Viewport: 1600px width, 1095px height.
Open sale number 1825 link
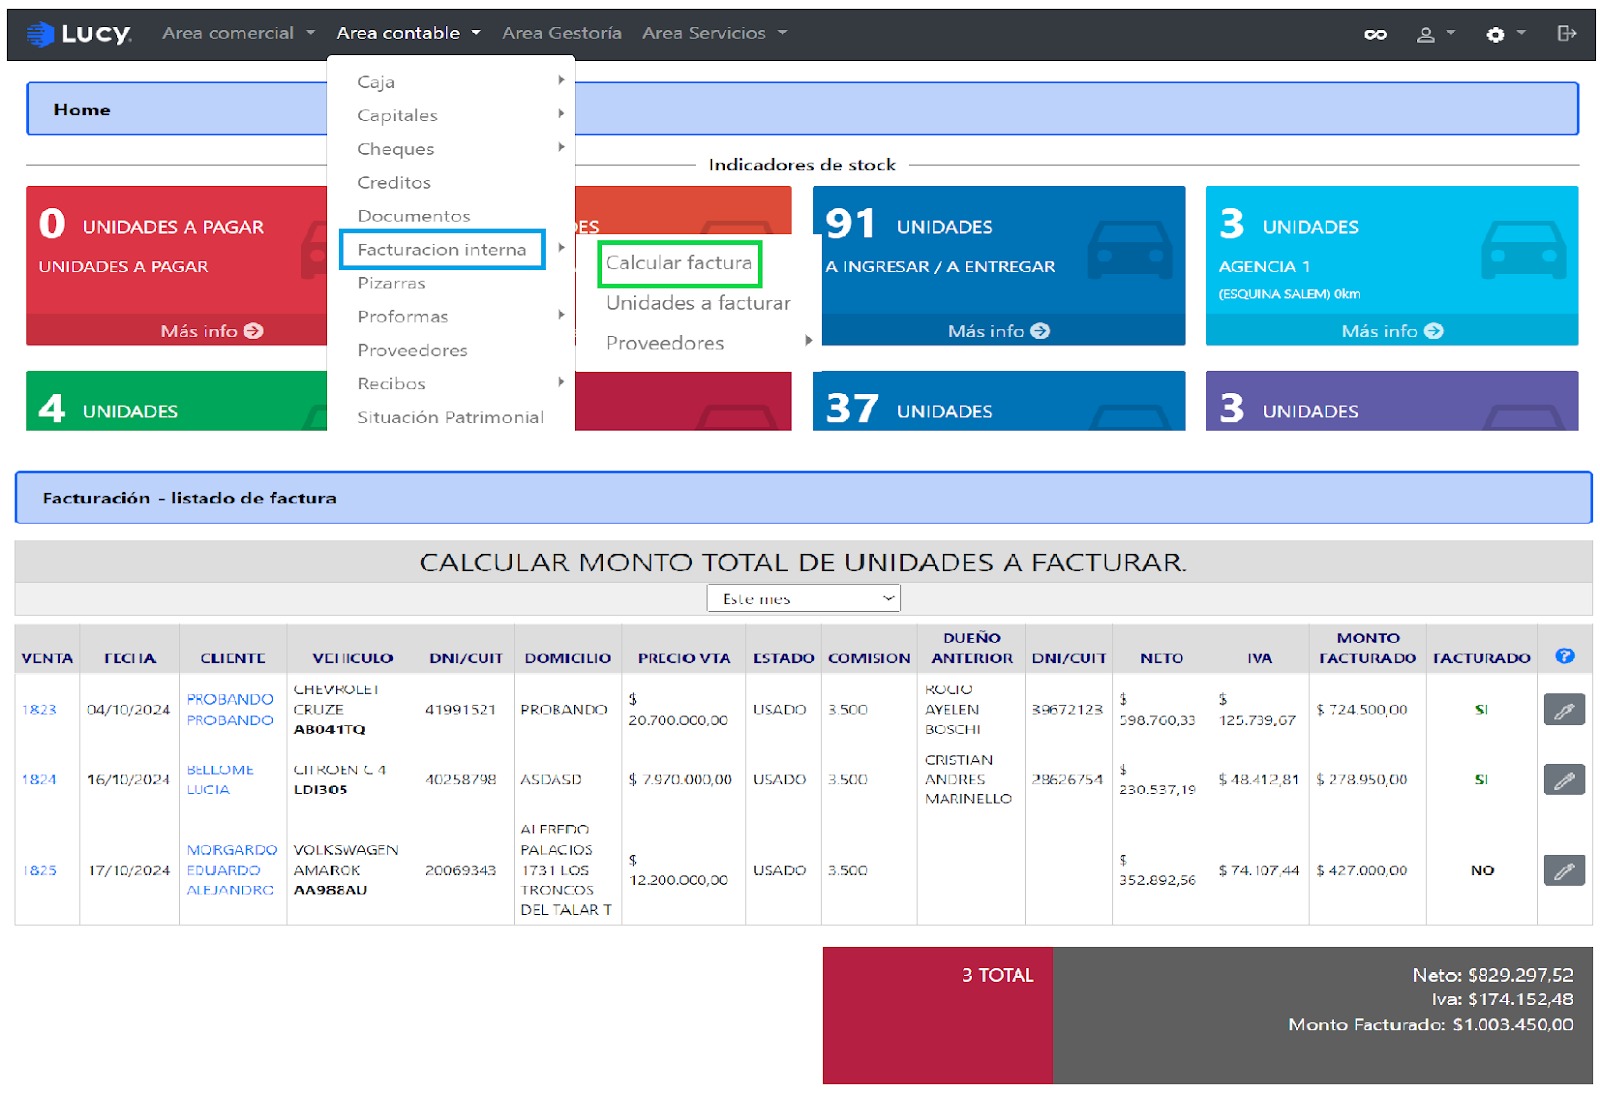[39, 870]
